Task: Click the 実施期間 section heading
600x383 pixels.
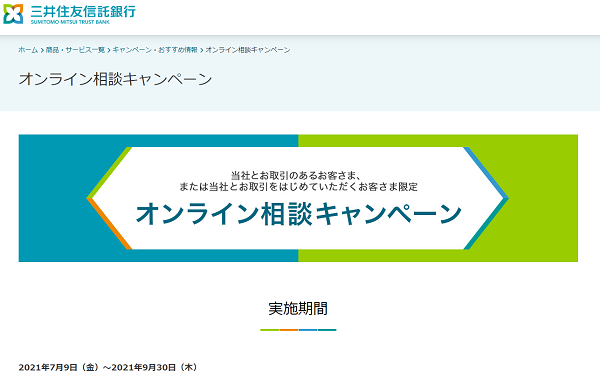Action: click(298, 308)
